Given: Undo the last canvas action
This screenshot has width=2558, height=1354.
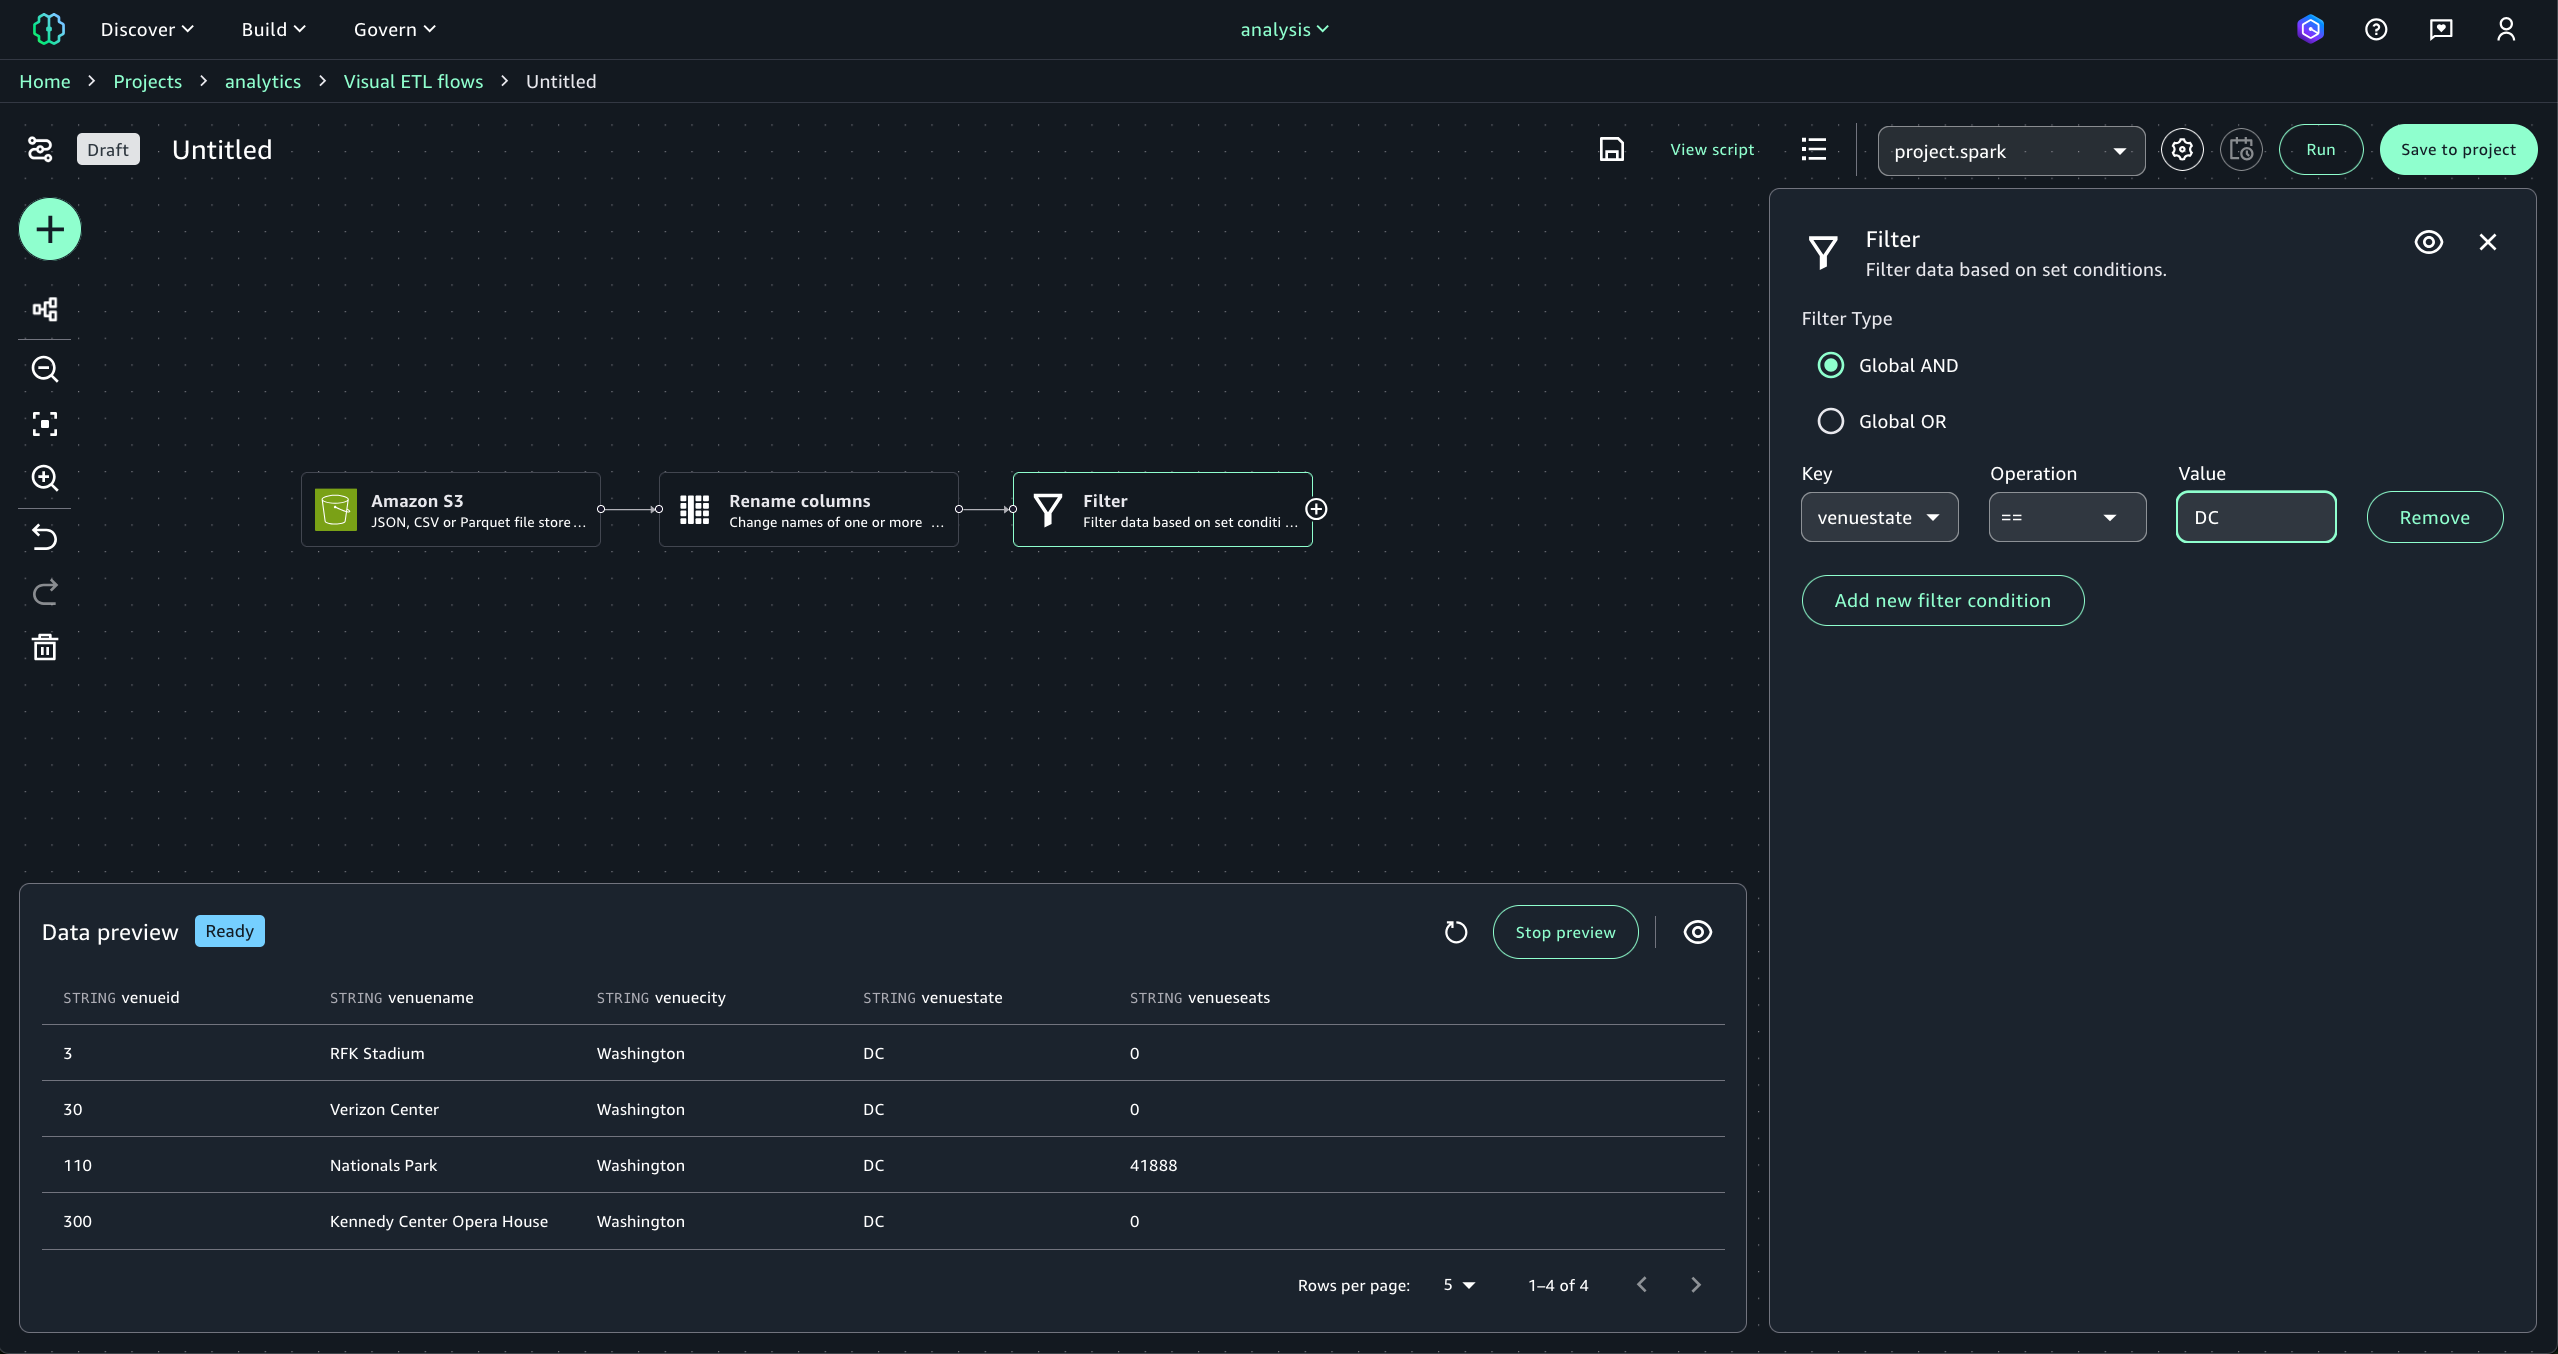Looking at the screenshot, I should click(x=45, y=537).
